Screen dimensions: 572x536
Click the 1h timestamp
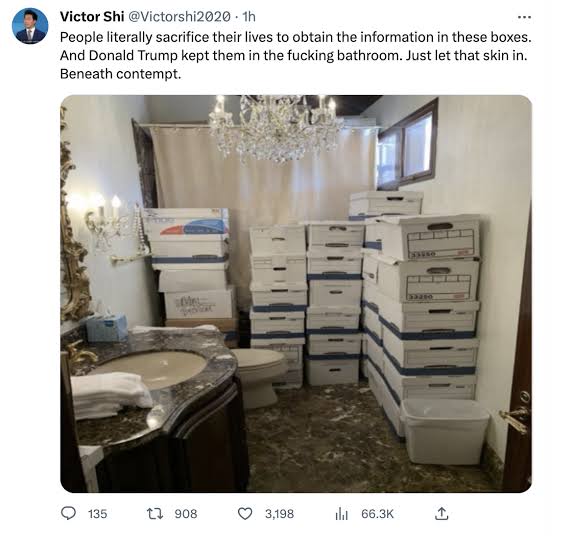[x=249, y=16]
